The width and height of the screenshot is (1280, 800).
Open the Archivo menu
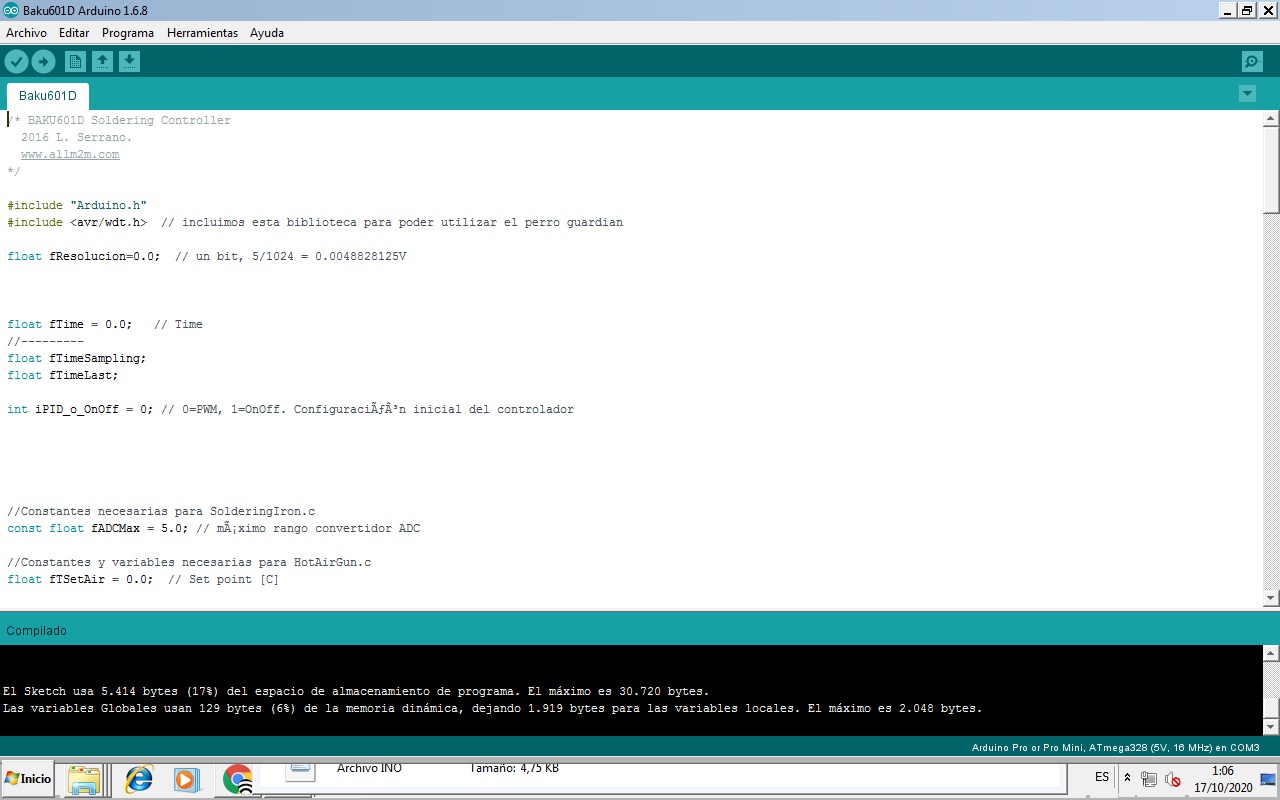[26, 33]
